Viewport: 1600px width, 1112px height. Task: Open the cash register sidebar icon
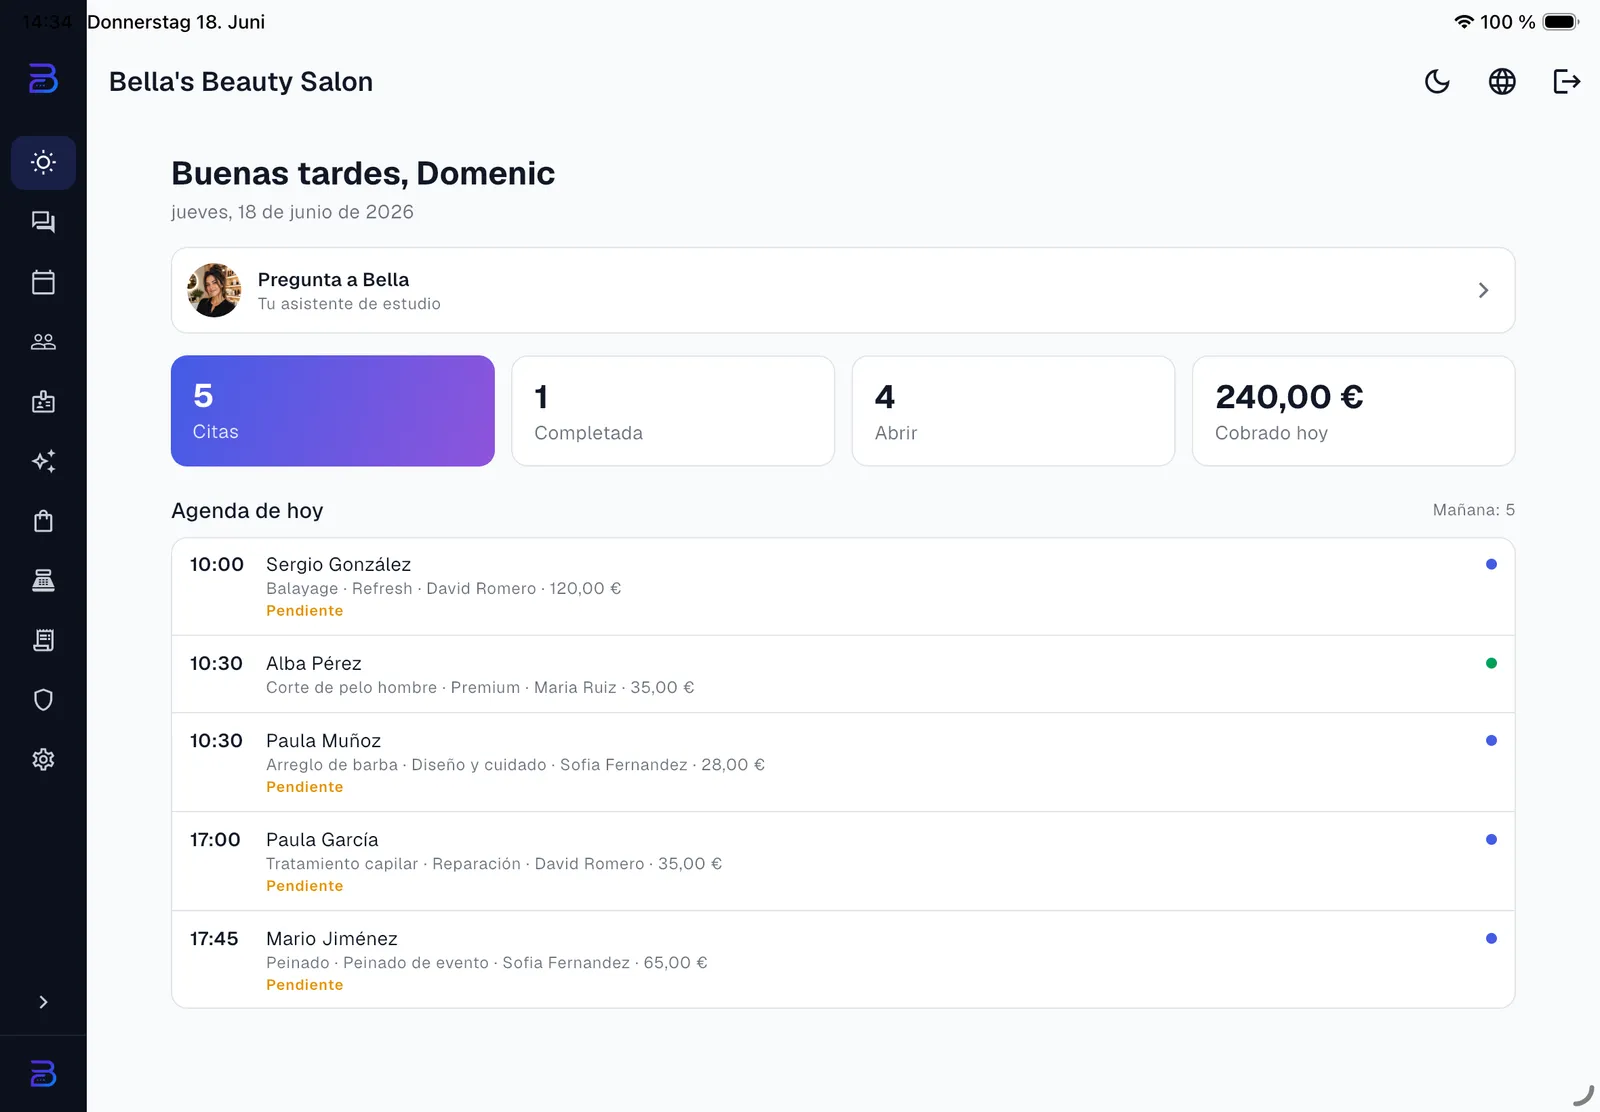coord(43,581)
